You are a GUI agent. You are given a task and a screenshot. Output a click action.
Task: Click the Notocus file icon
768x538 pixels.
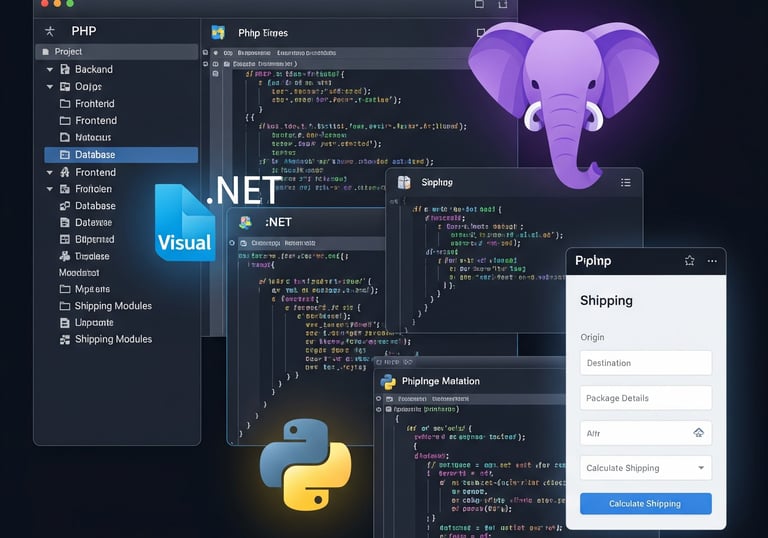coord(65,137)
